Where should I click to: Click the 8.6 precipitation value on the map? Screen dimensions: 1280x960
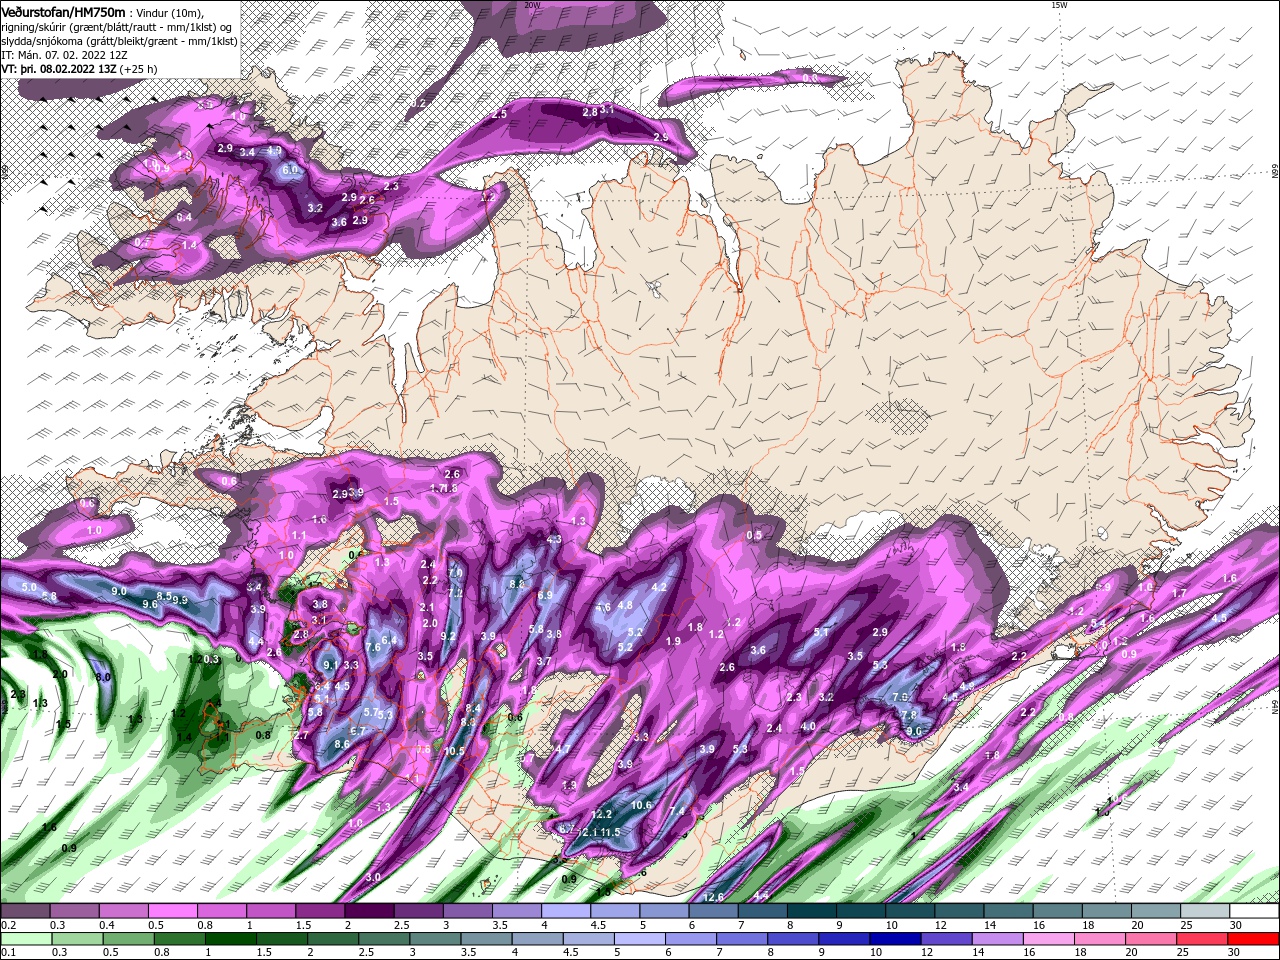(342, 744)
